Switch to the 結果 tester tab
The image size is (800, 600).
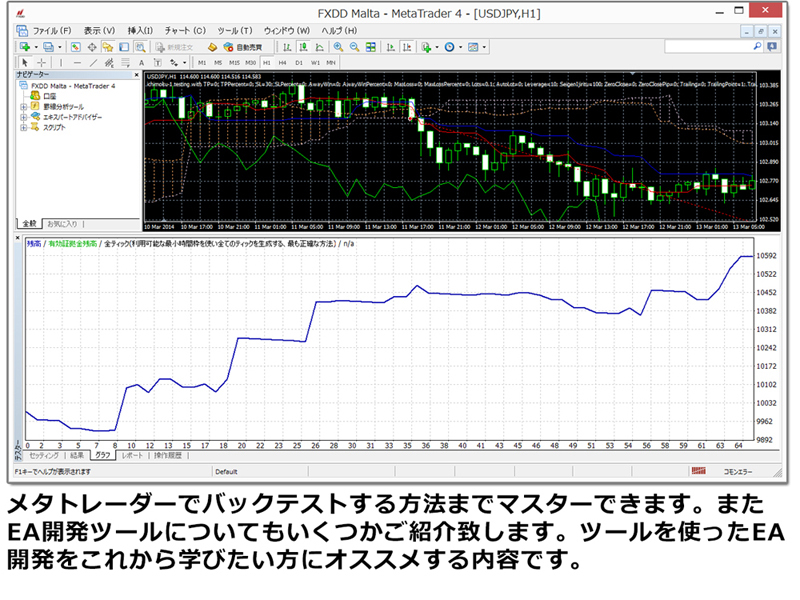[x=77, y=455]
